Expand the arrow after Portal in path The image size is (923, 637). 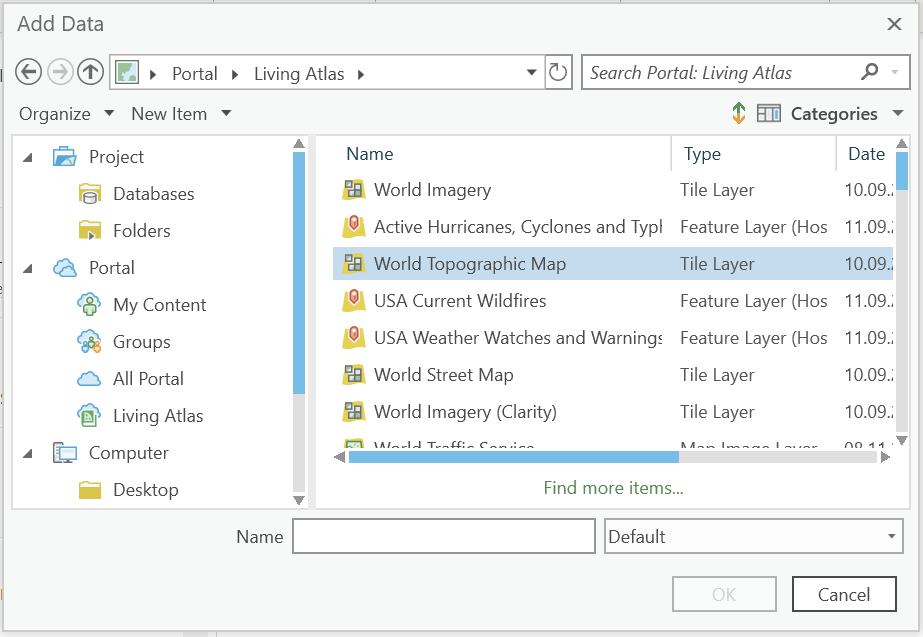click(235, 74)
